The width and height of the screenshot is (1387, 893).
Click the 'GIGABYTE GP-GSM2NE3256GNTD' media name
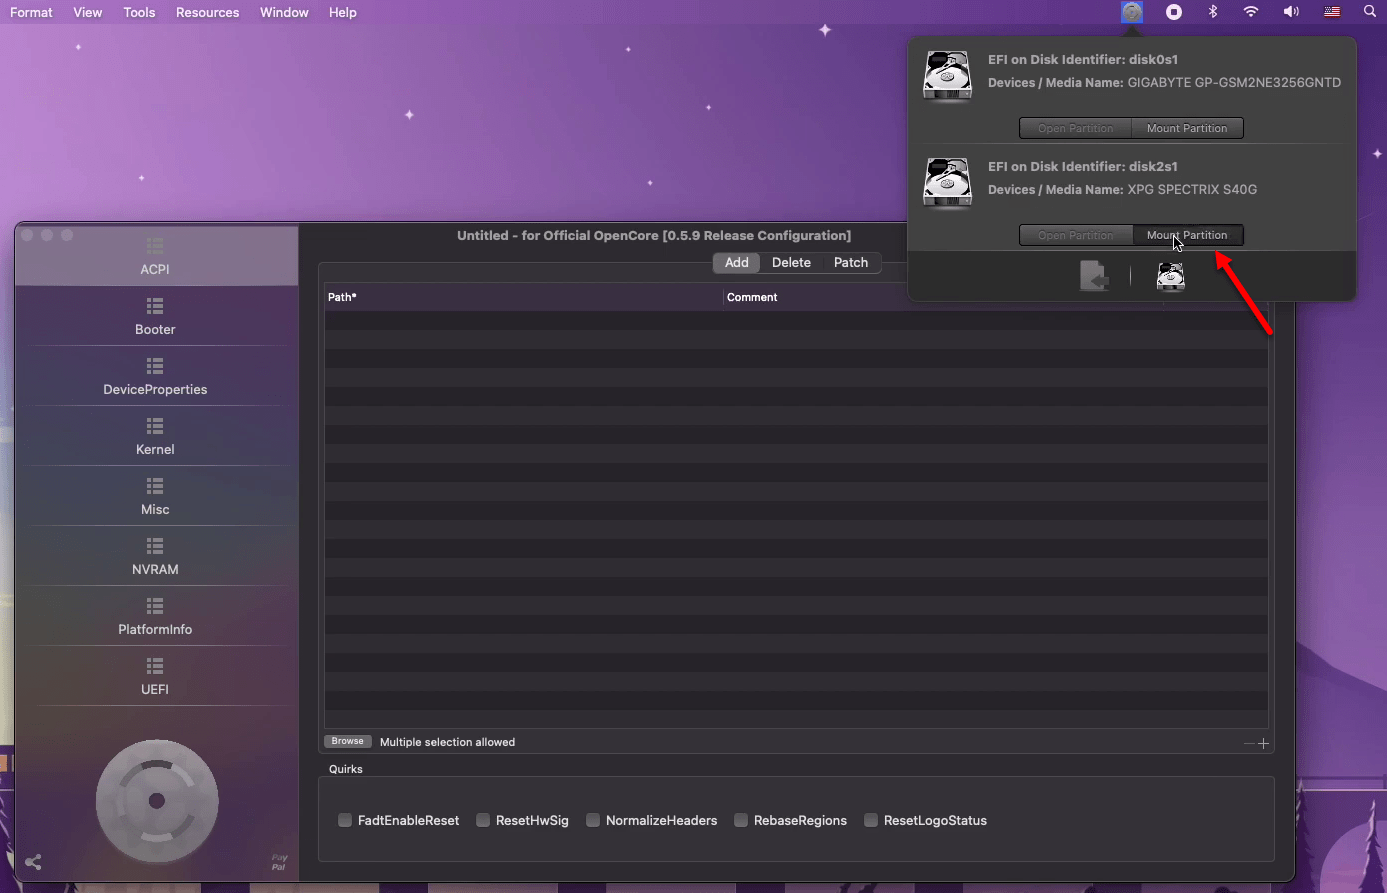tap(1234, 82)
